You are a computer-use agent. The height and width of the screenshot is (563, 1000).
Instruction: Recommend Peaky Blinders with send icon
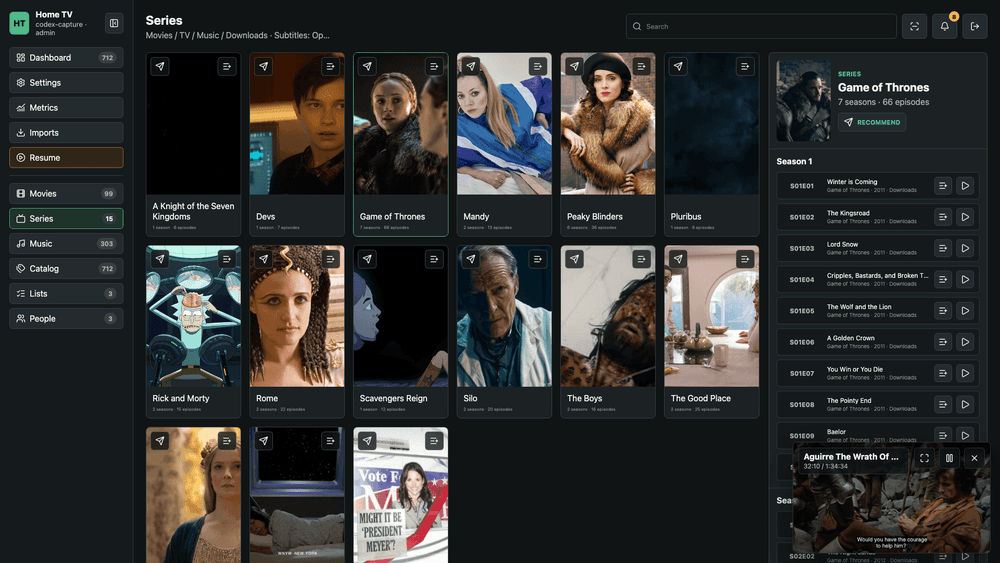point(575,66)
